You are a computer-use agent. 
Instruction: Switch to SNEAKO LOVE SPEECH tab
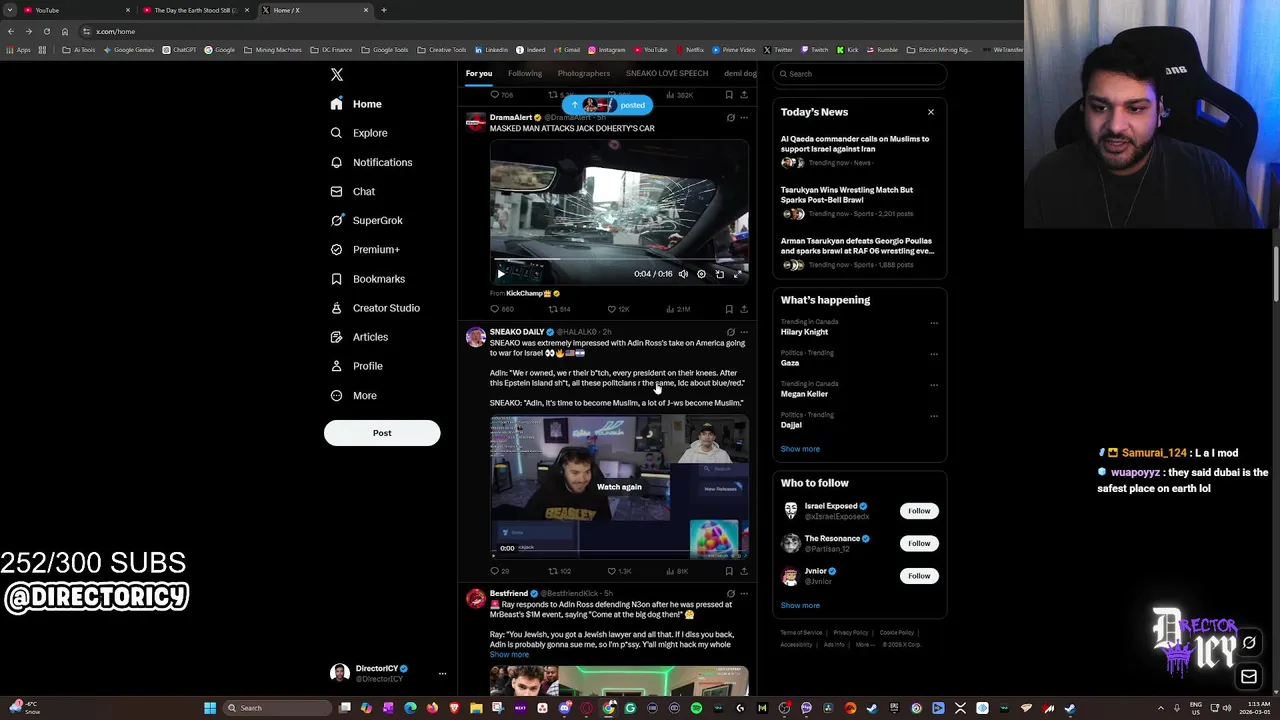click(x=666, y=73)
